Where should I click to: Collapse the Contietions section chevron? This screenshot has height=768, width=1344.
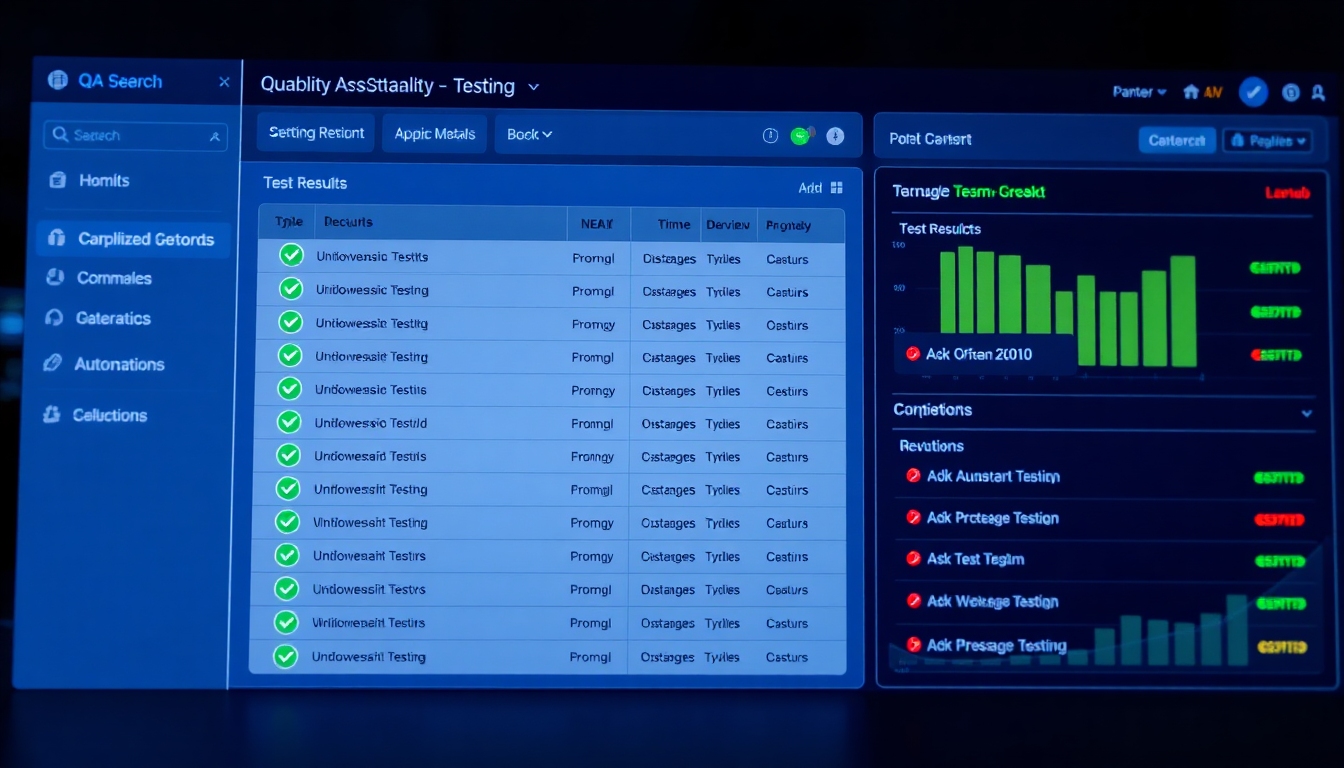coord(1306,412)
